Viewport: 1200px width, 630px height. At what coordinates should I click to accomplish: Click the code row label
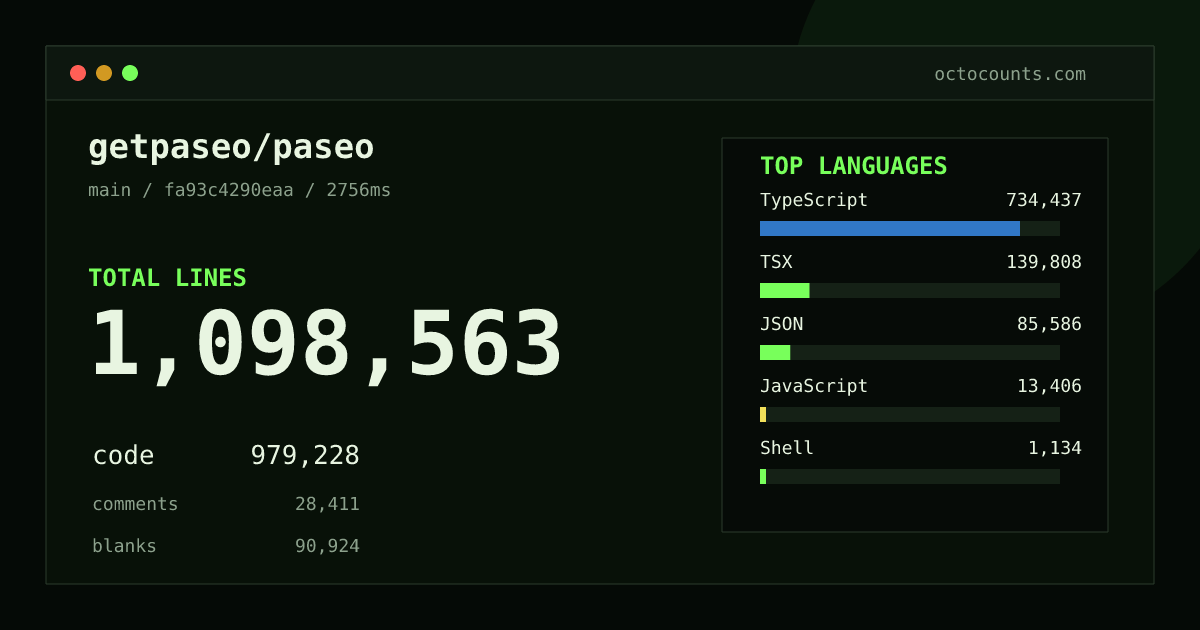pyautogui.click(x=123, y=456)
